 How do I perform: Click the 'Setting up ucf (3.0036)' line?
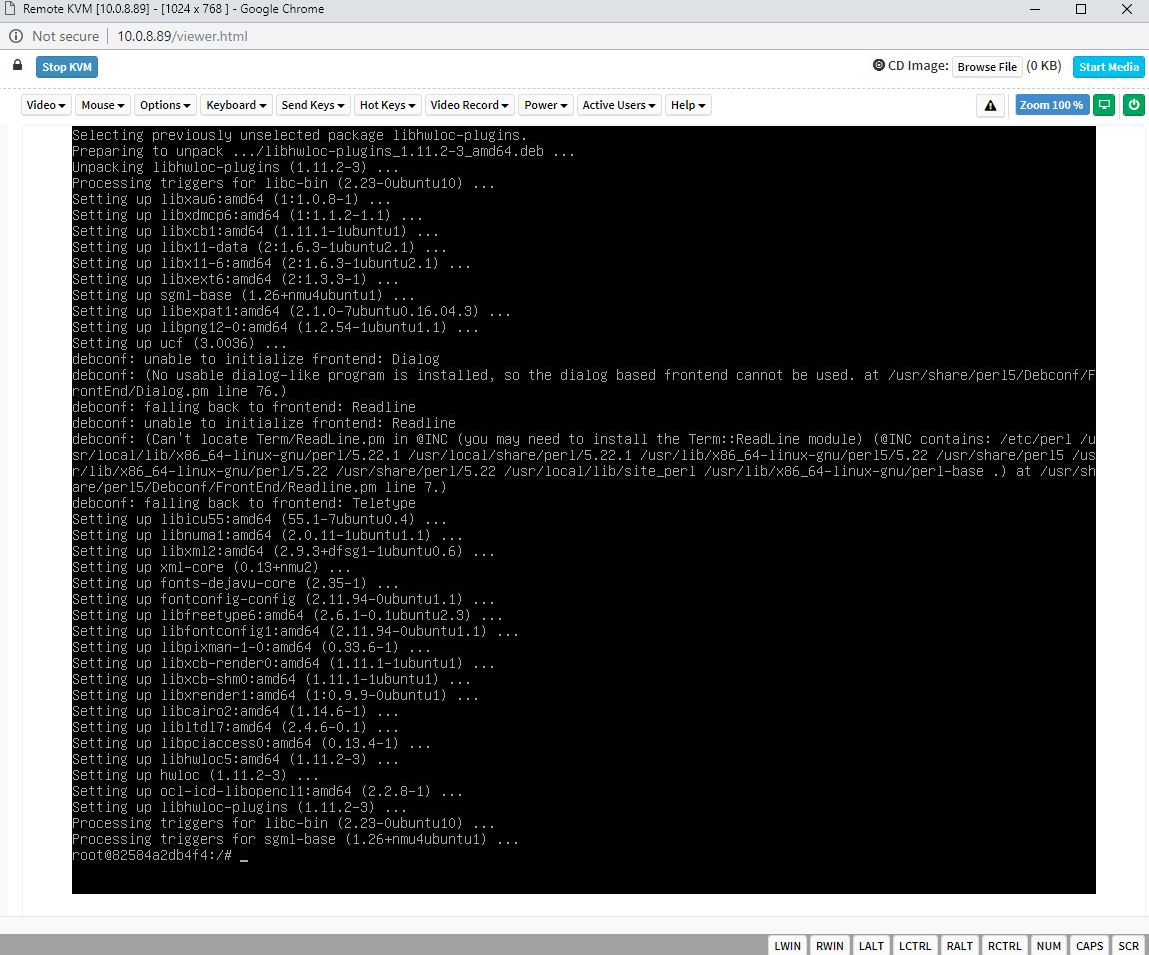(x=179, y=343)
